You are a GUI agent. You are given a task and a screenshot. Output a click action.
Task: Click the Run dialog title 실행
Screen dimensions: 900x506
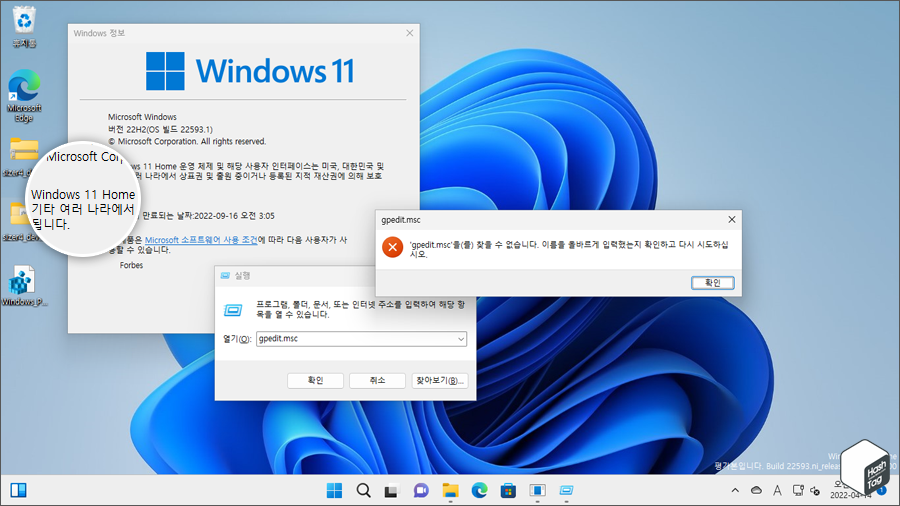(x=242, y=276)
